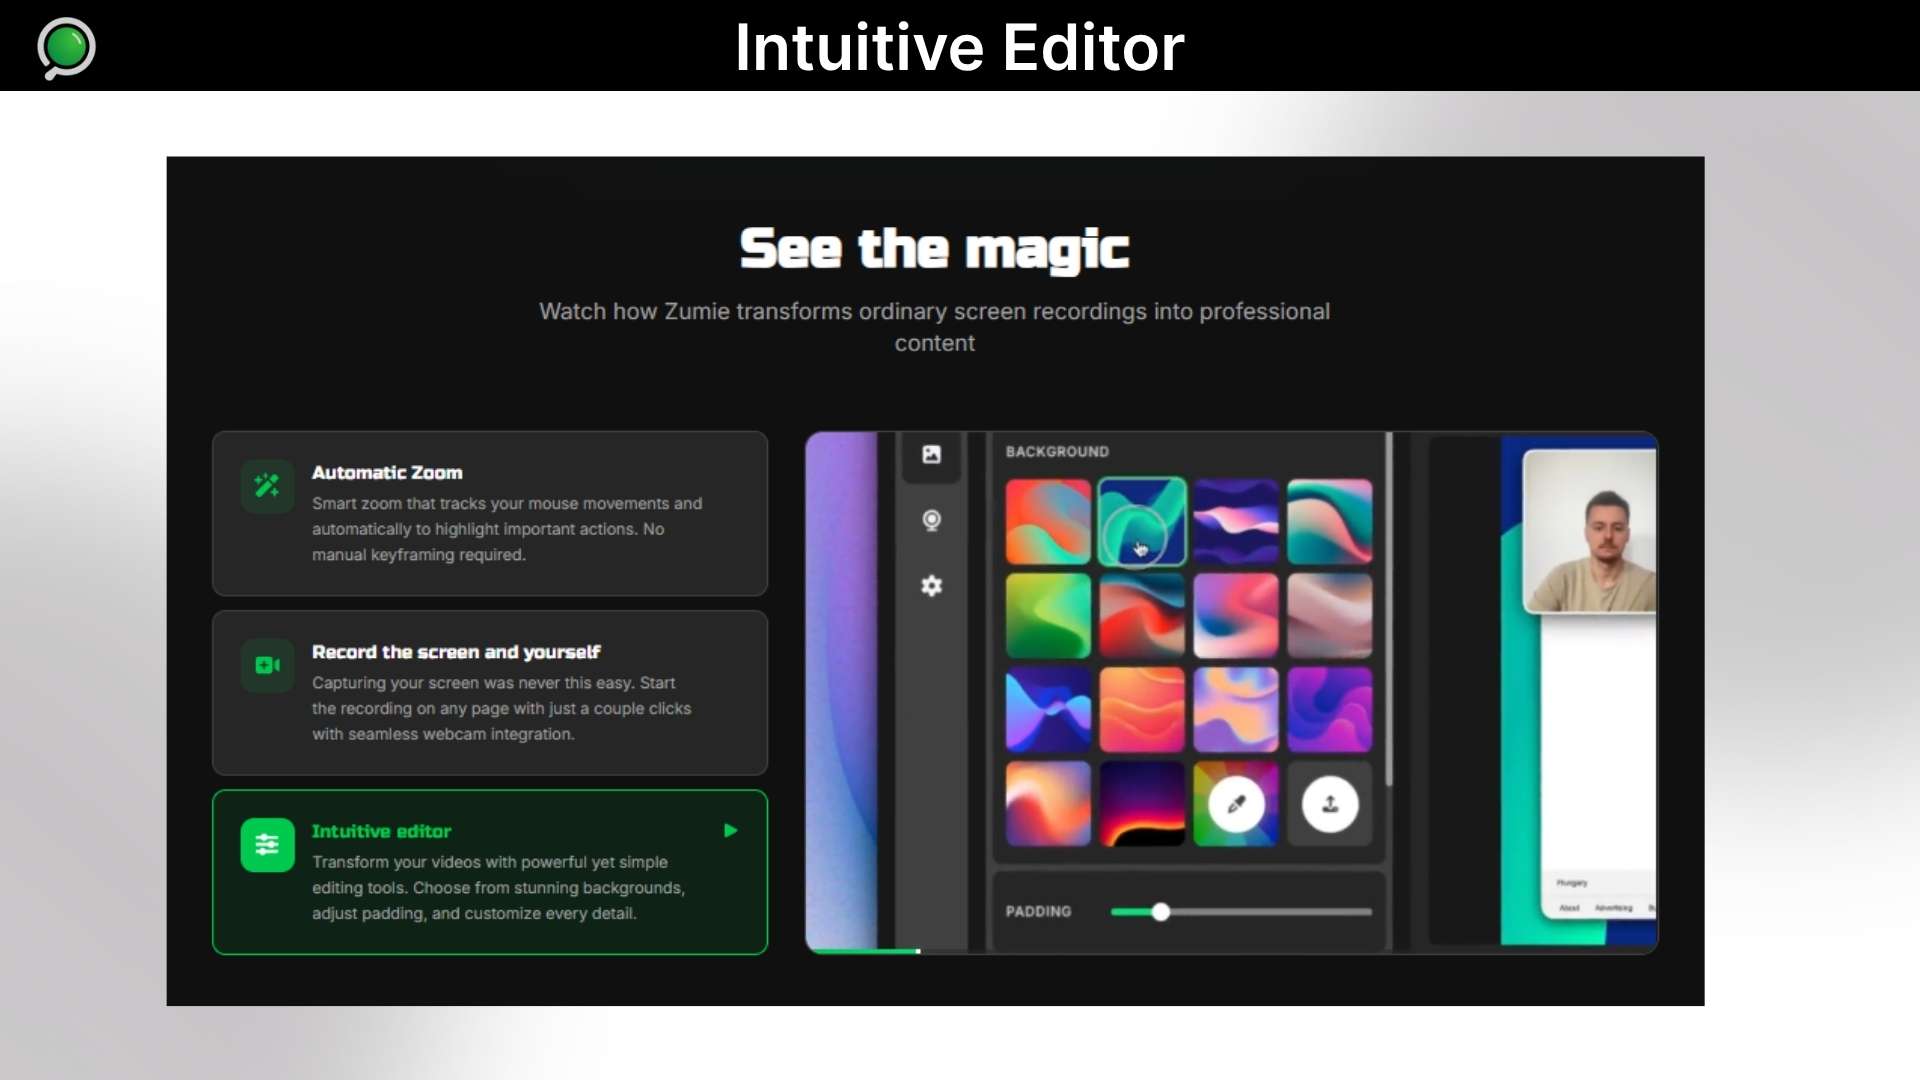1920x1080 pixels.
Task: Open the image background sidebar icon
Action: (931, 455)
